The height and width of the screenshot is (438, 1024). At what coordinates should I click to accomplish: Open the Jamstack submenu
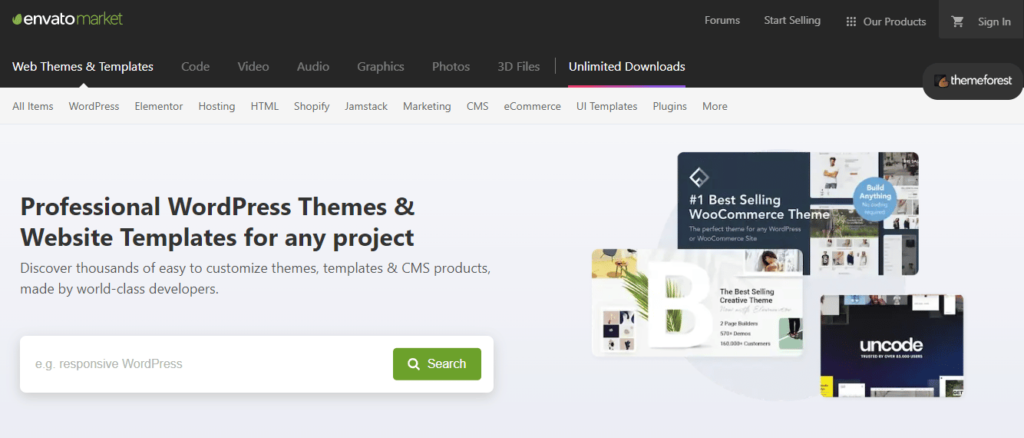366,106
